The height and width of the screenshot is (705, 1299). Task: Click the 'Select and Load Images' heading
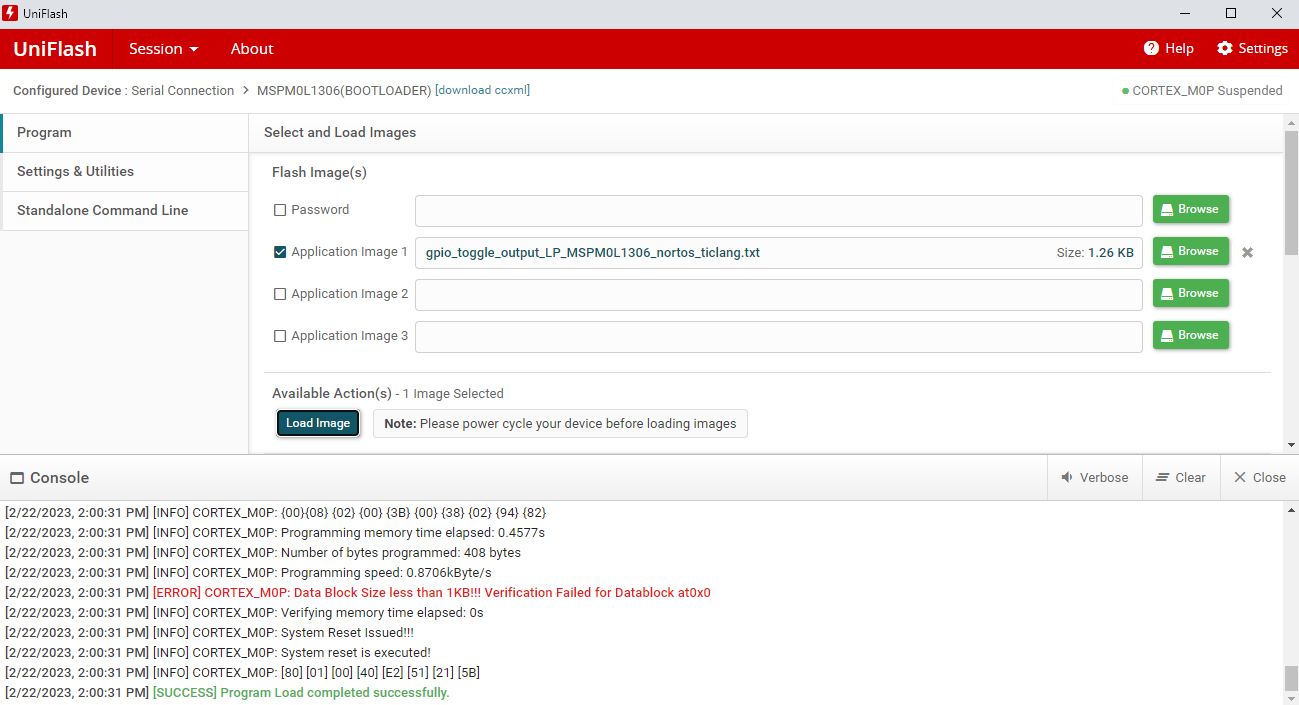(340, 132)
